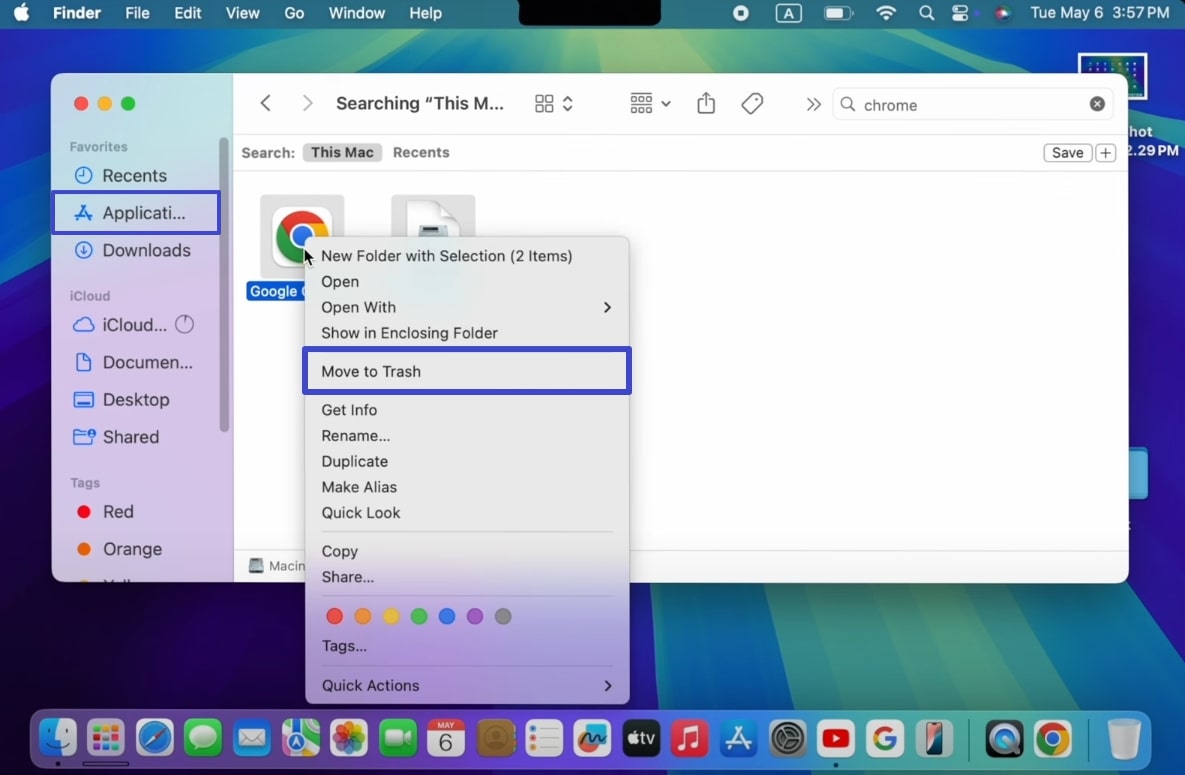Viewport: 1185px width, 775px height.
Task: Choose Quick Look from context menu
Action: click(x=466, y=513)
